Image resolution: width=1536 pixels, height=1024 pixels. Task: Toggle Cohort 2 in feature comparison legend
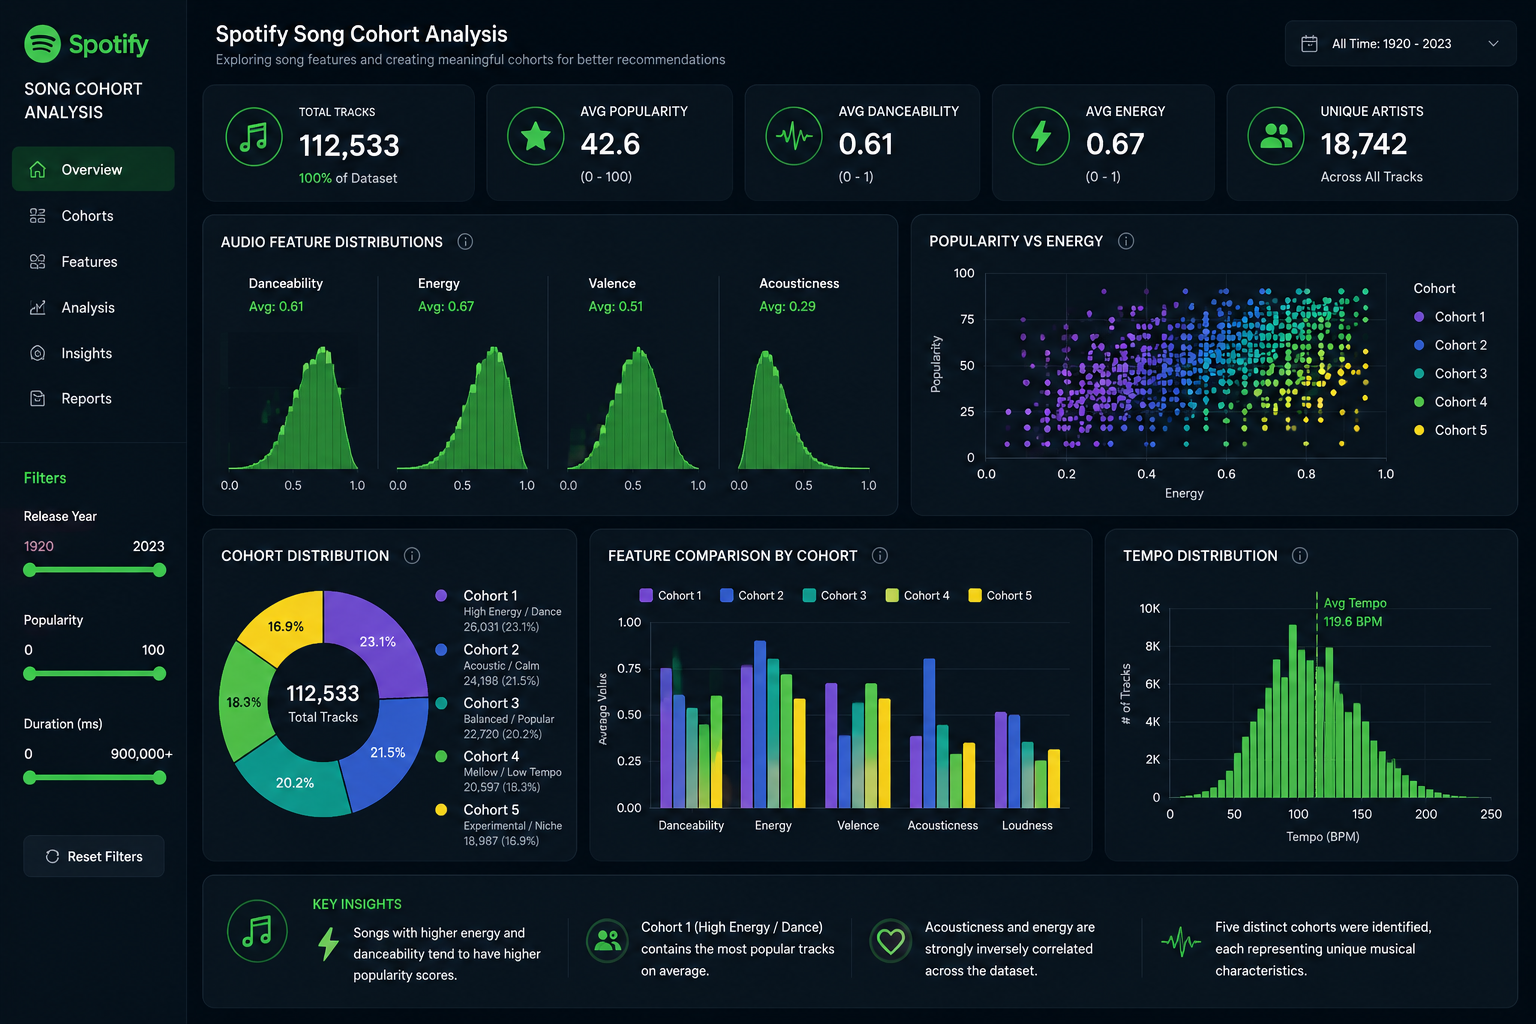point(752,596)
